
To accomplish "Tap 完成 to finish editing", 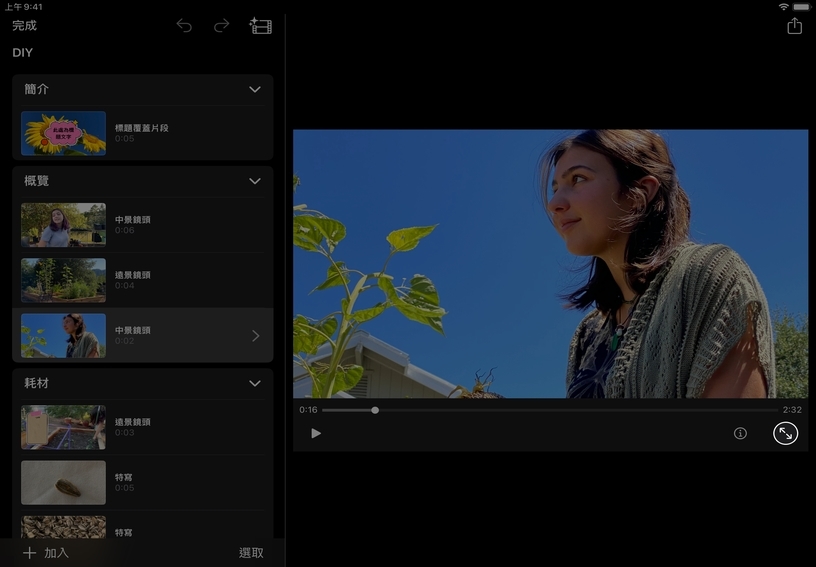I will 24,26.
